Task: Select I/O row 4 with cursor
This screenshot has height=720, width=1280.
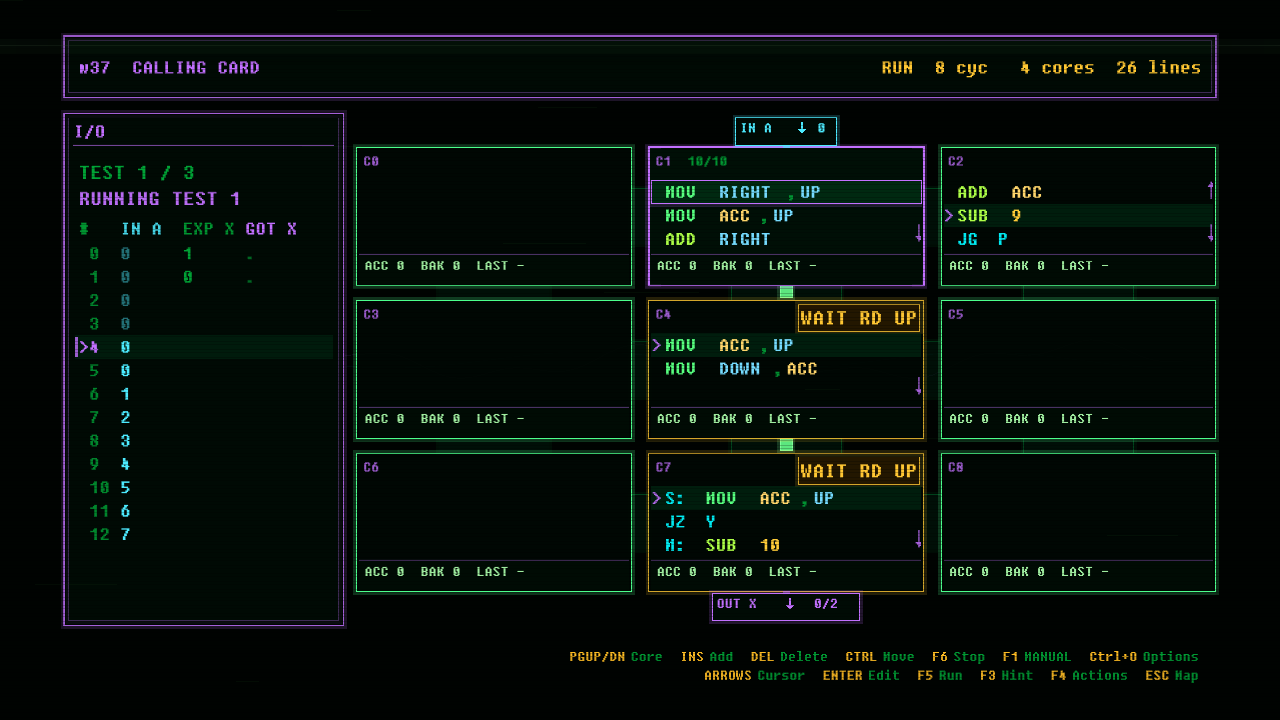Action: point(204,347)
